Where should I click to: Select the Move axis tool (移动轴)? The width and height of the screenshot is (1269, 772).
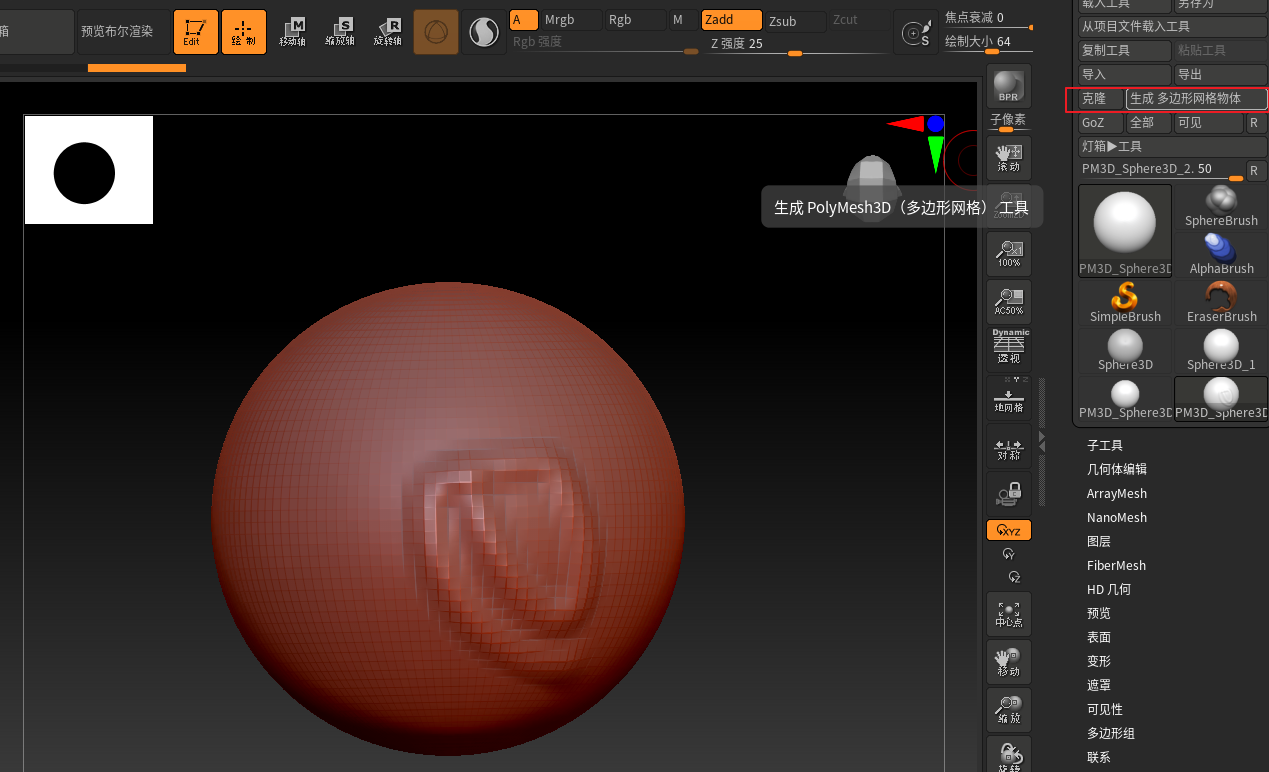click(292, 32)
